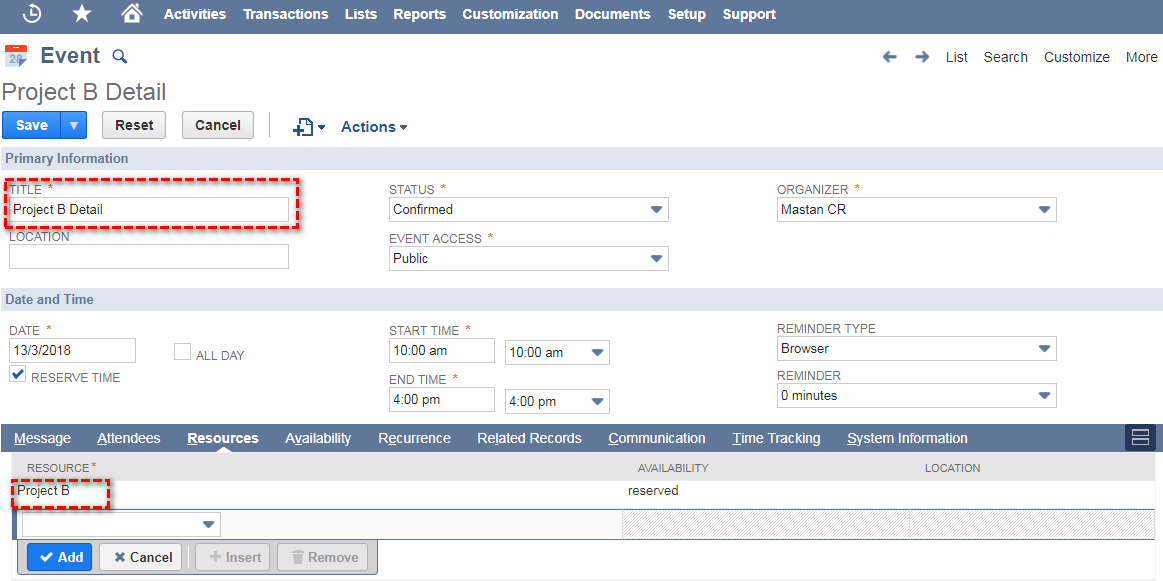Navigate forward with the right arrow

coord(918,57)
